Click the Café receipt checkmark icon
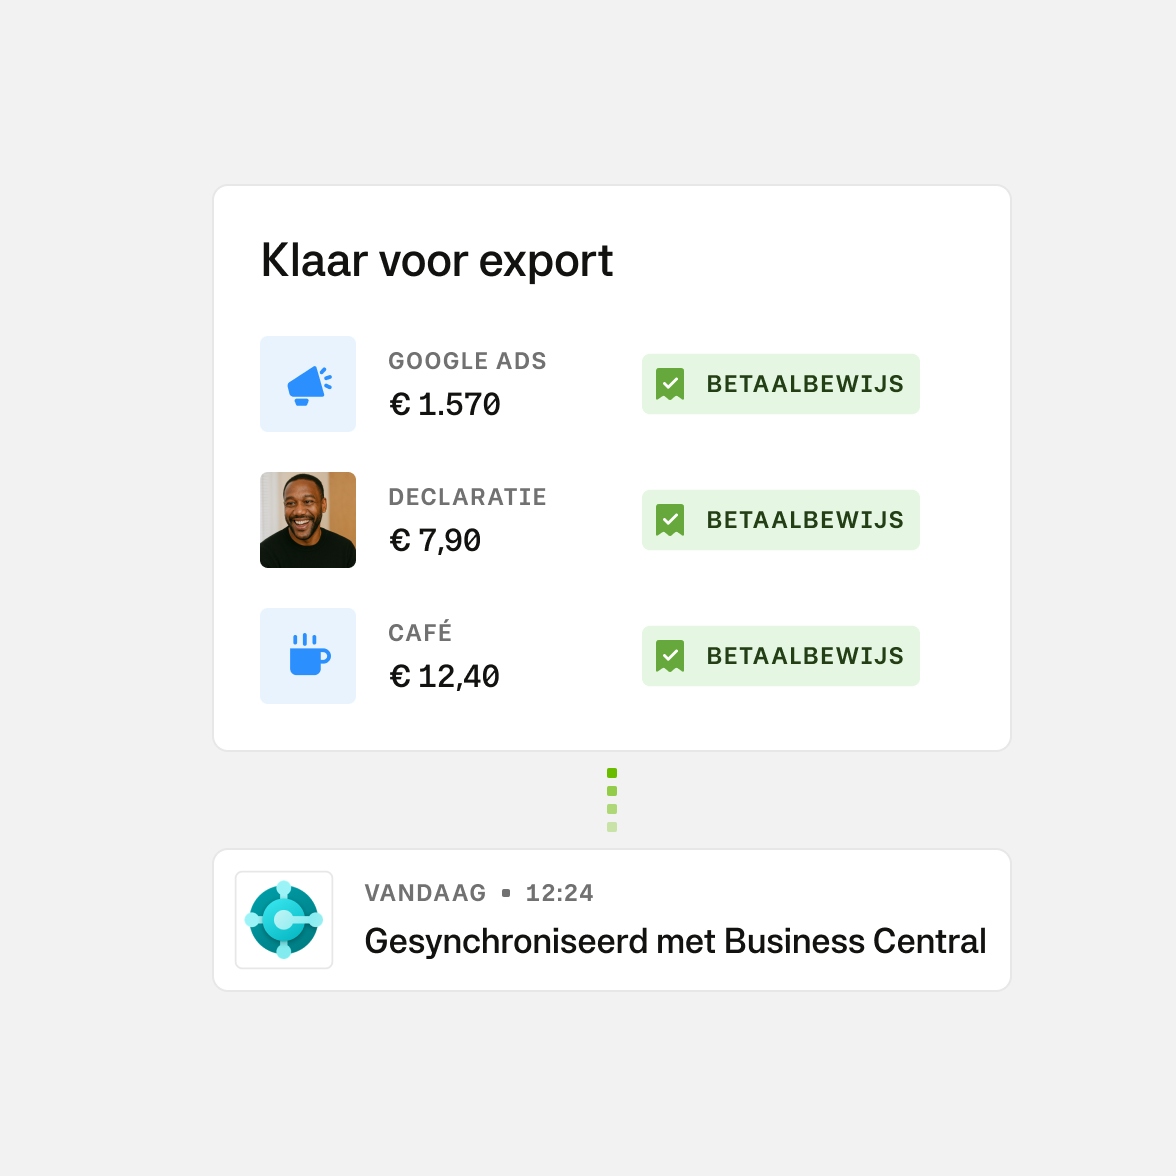Screen dimensions: 1176x1176 click(x=670, y=656)
